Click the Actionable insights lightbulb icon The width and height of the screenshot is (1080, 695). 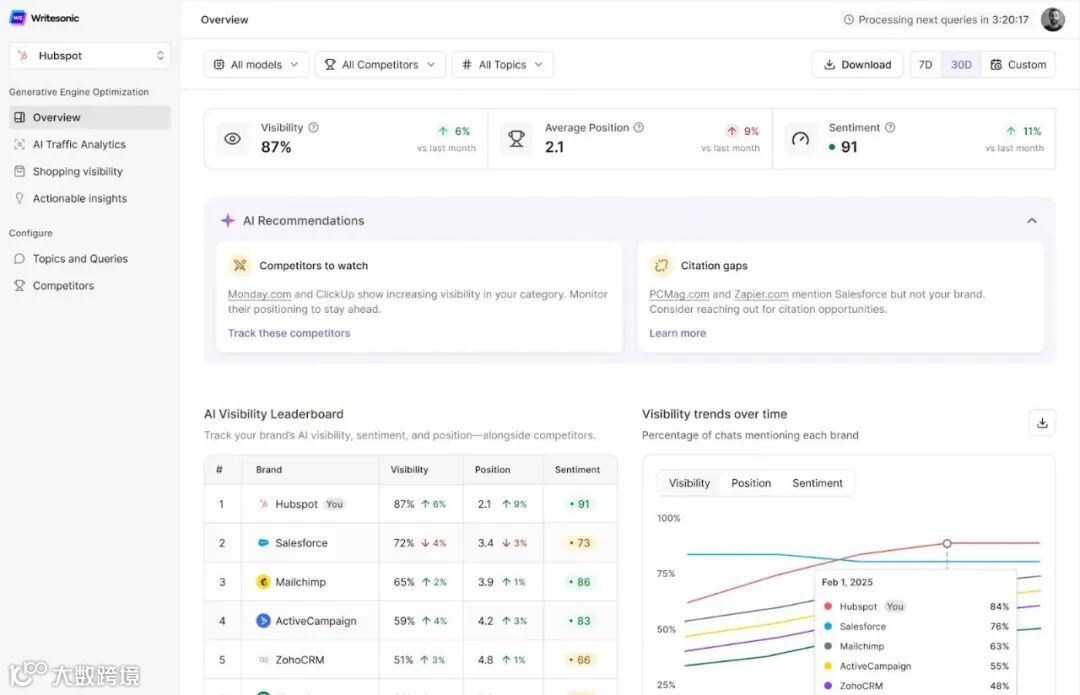[x=19, y=198]
